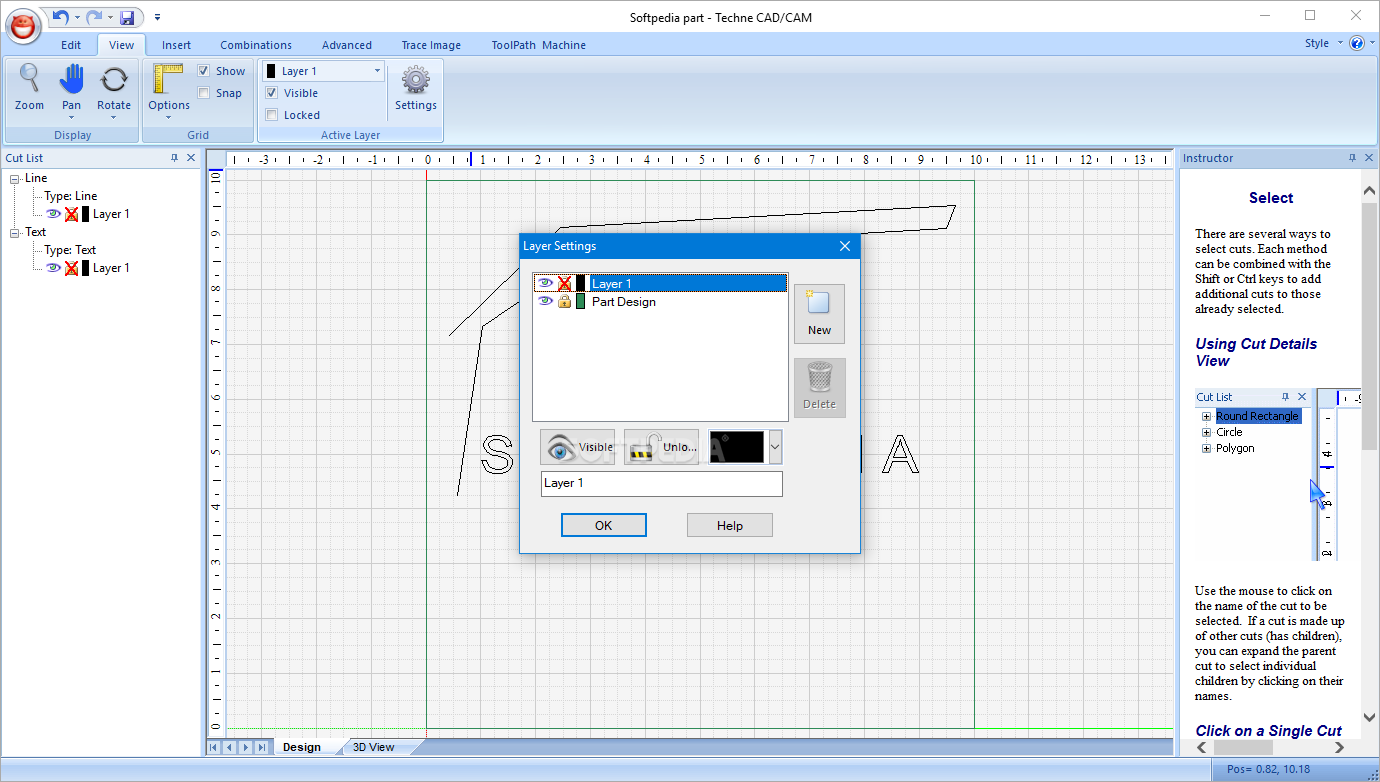This screenshot has height=782, width=1380.
Task: Click the layer name input field
Action: (661, 483)
